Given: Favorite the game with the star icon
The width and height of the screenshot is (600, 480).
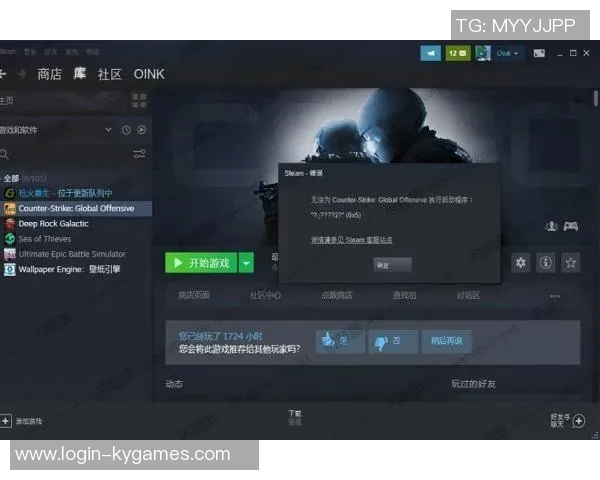Looking at the screenshot, I should click(x=571, y=263).
